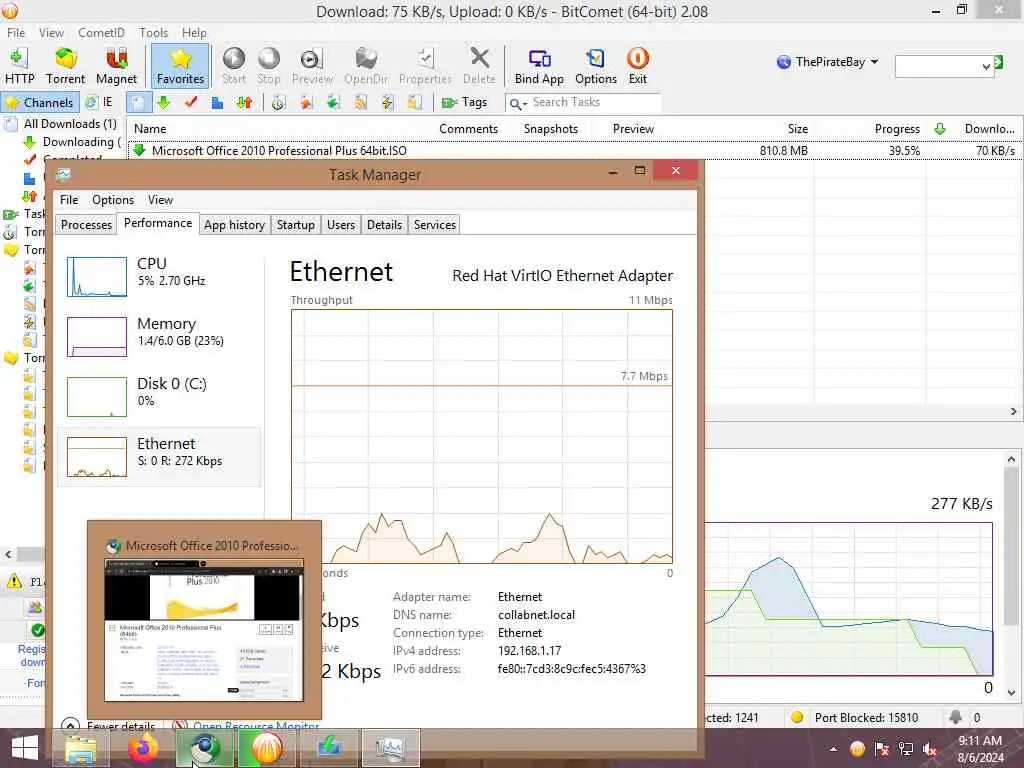
Task: Select All Downloads (1) in sidebar
Action: (62, 123)
